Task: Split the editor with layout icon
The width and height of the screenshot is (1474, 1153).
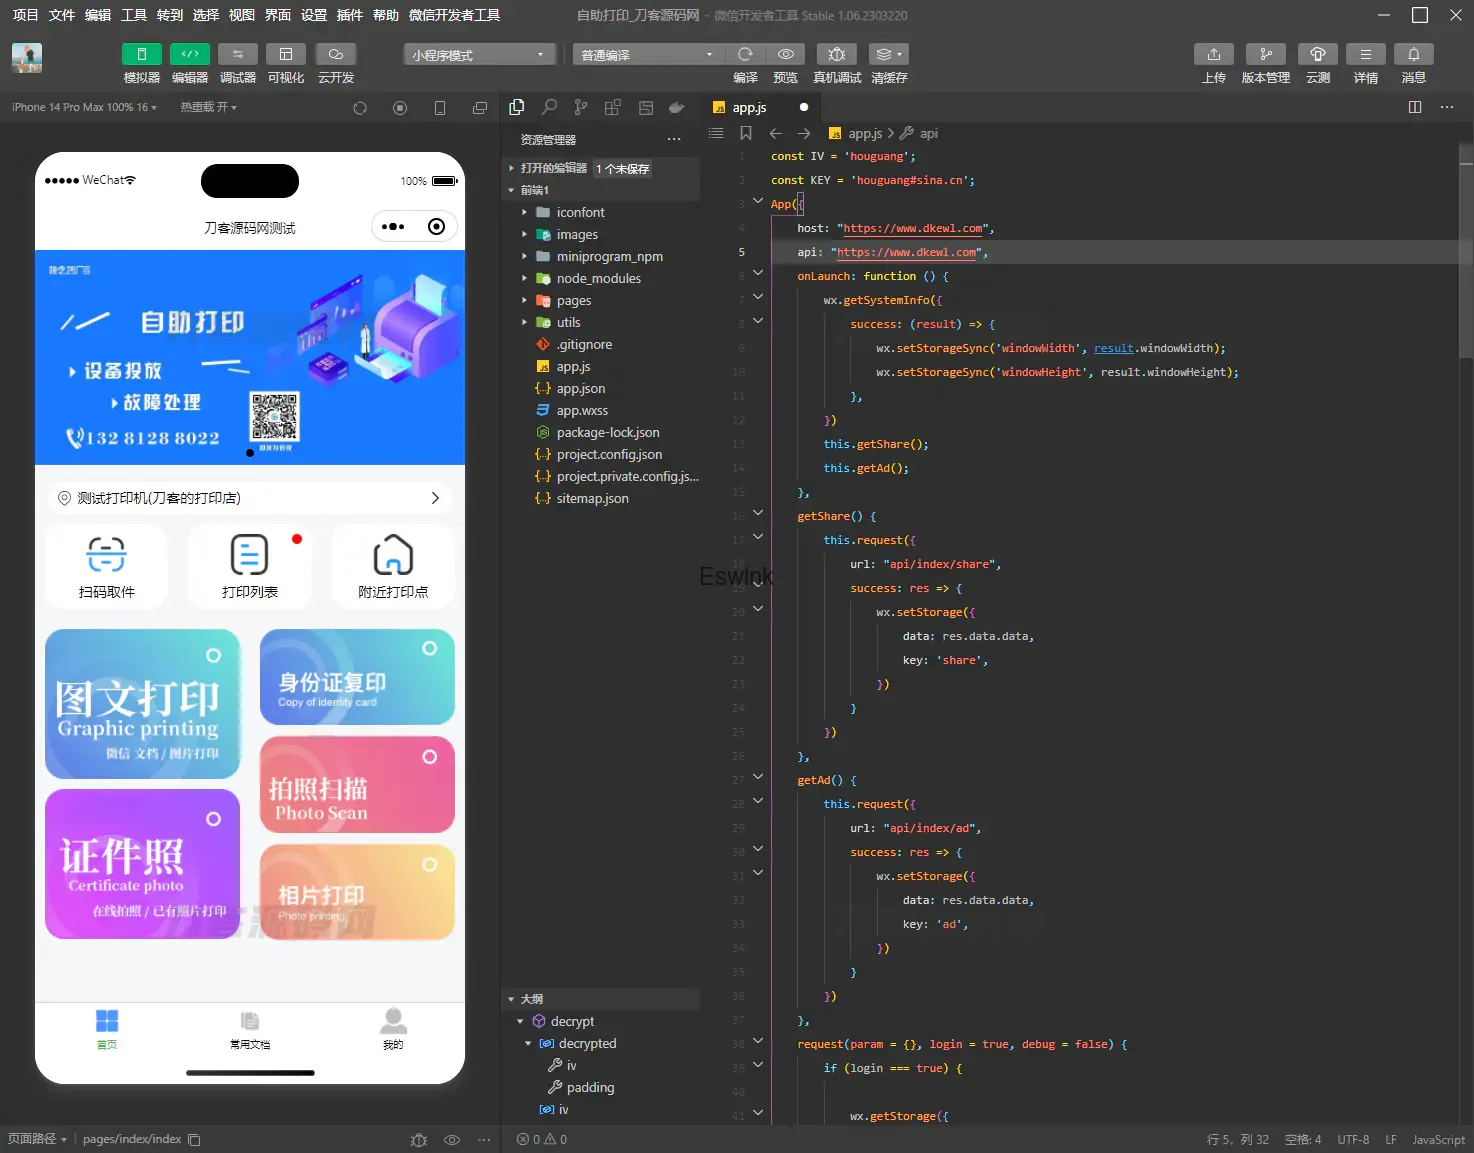Action: (x=1414, y=107)
